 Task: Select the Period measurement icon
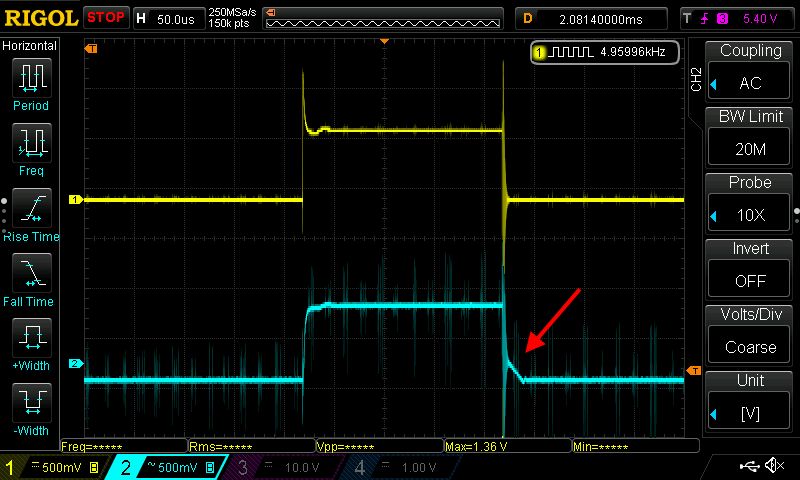tap(32, 78)
